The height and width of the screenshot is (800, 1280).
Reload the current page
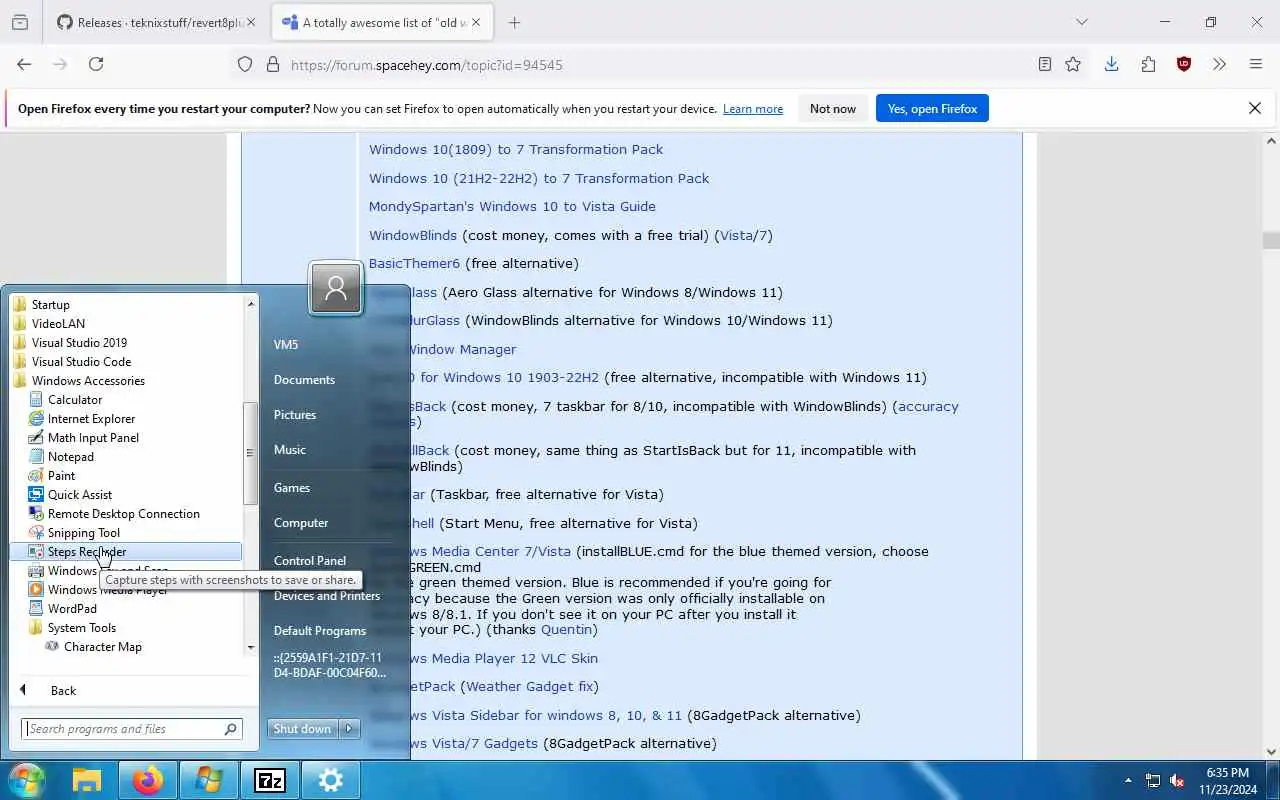click(96, 64)
